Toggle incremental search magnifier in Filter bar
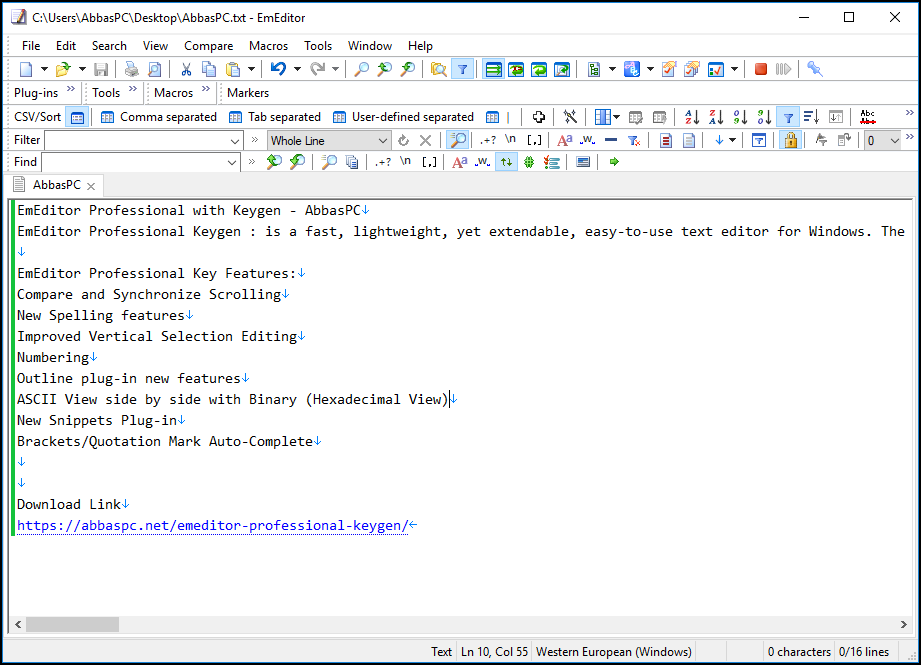921x665 pixels. (458, 140)
